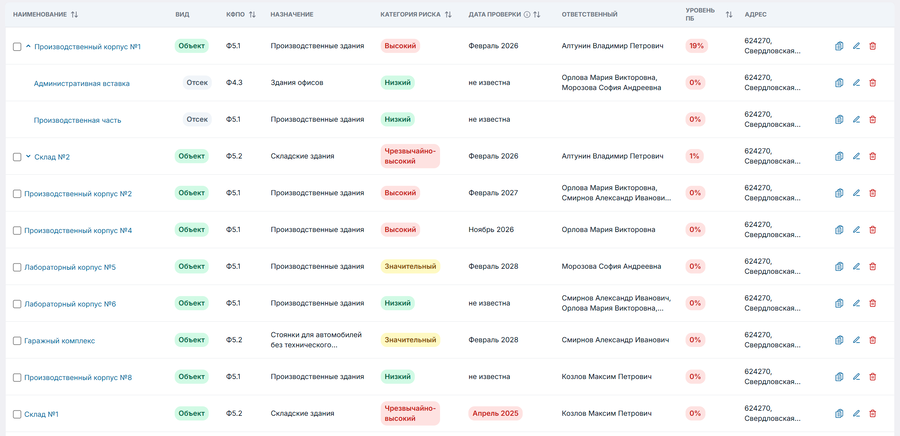
Task: Open the Производственный корпус №8 link
Action: click(78, 378)
